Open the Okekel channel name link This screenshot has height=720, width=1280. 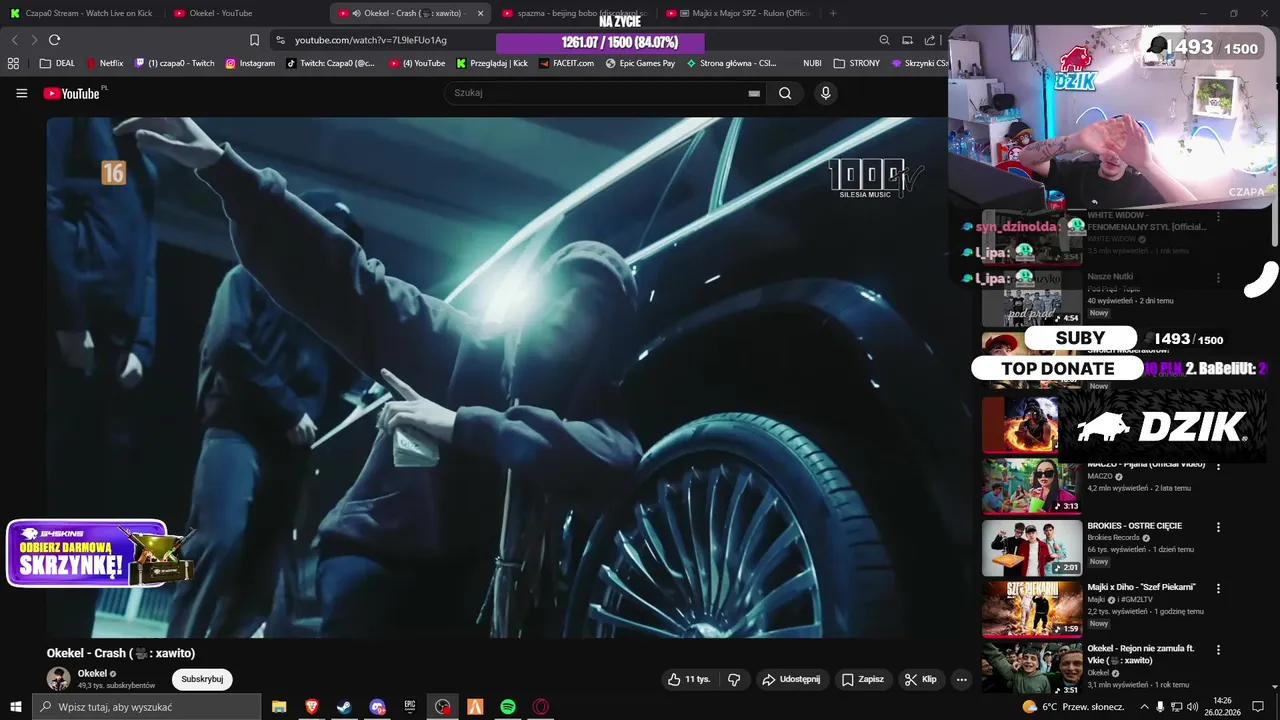92,674
